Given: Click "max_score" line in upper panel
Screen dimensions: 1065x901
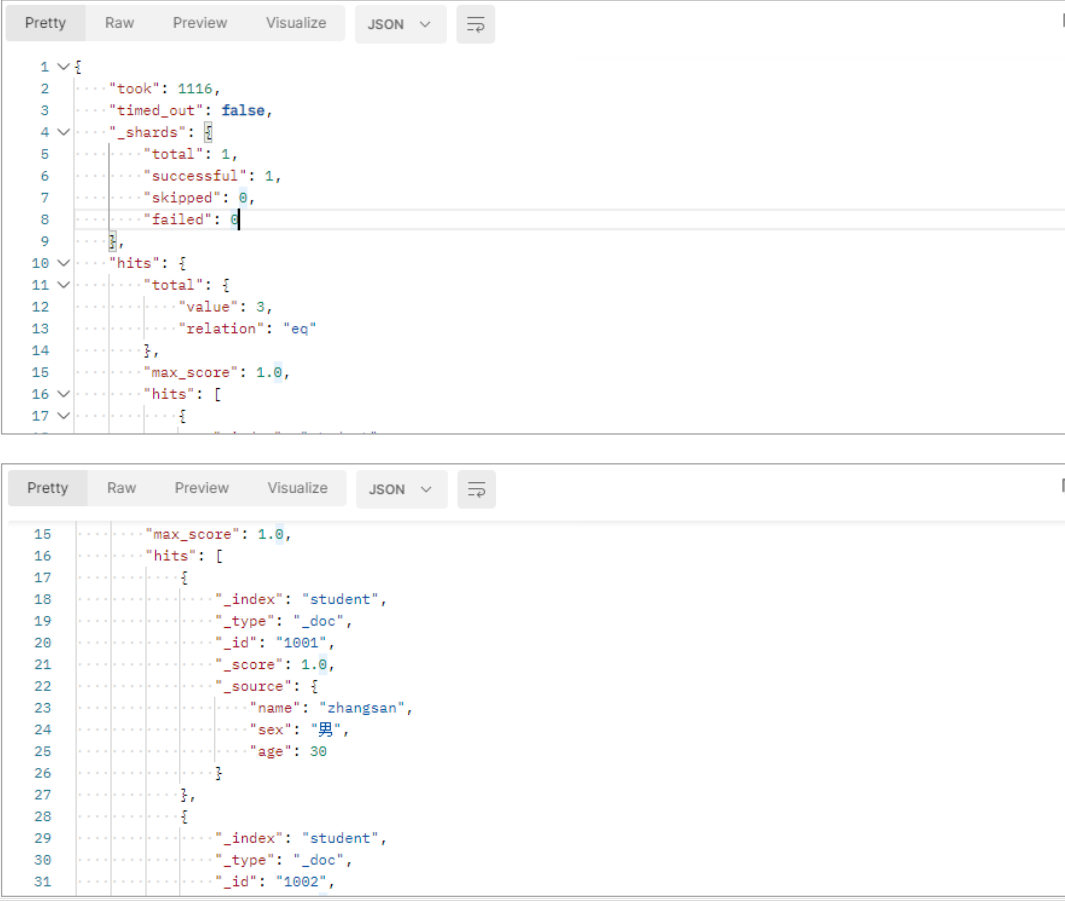Looking at the screenshot, I should pyautogui.click(x=217, y=372).
